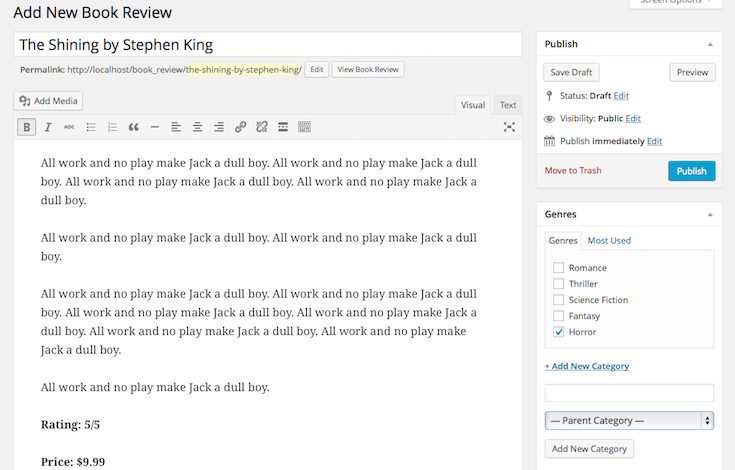This screenshot has height=470, width=735.
Task: Align text right
Action: (x=218, y=127)
